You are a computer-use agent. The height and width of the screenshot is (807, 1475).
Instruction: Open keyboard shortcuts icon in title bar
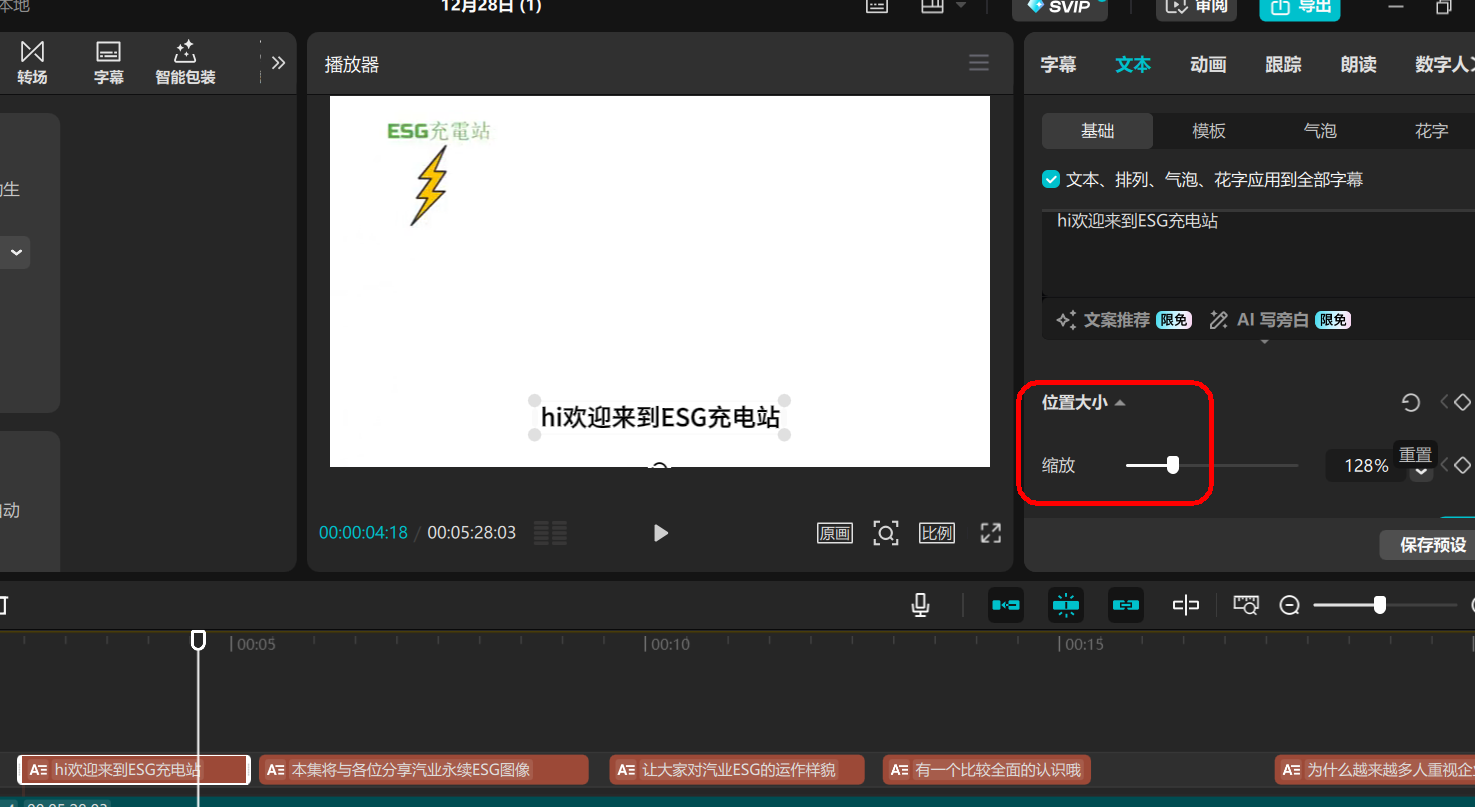(876, 6)
